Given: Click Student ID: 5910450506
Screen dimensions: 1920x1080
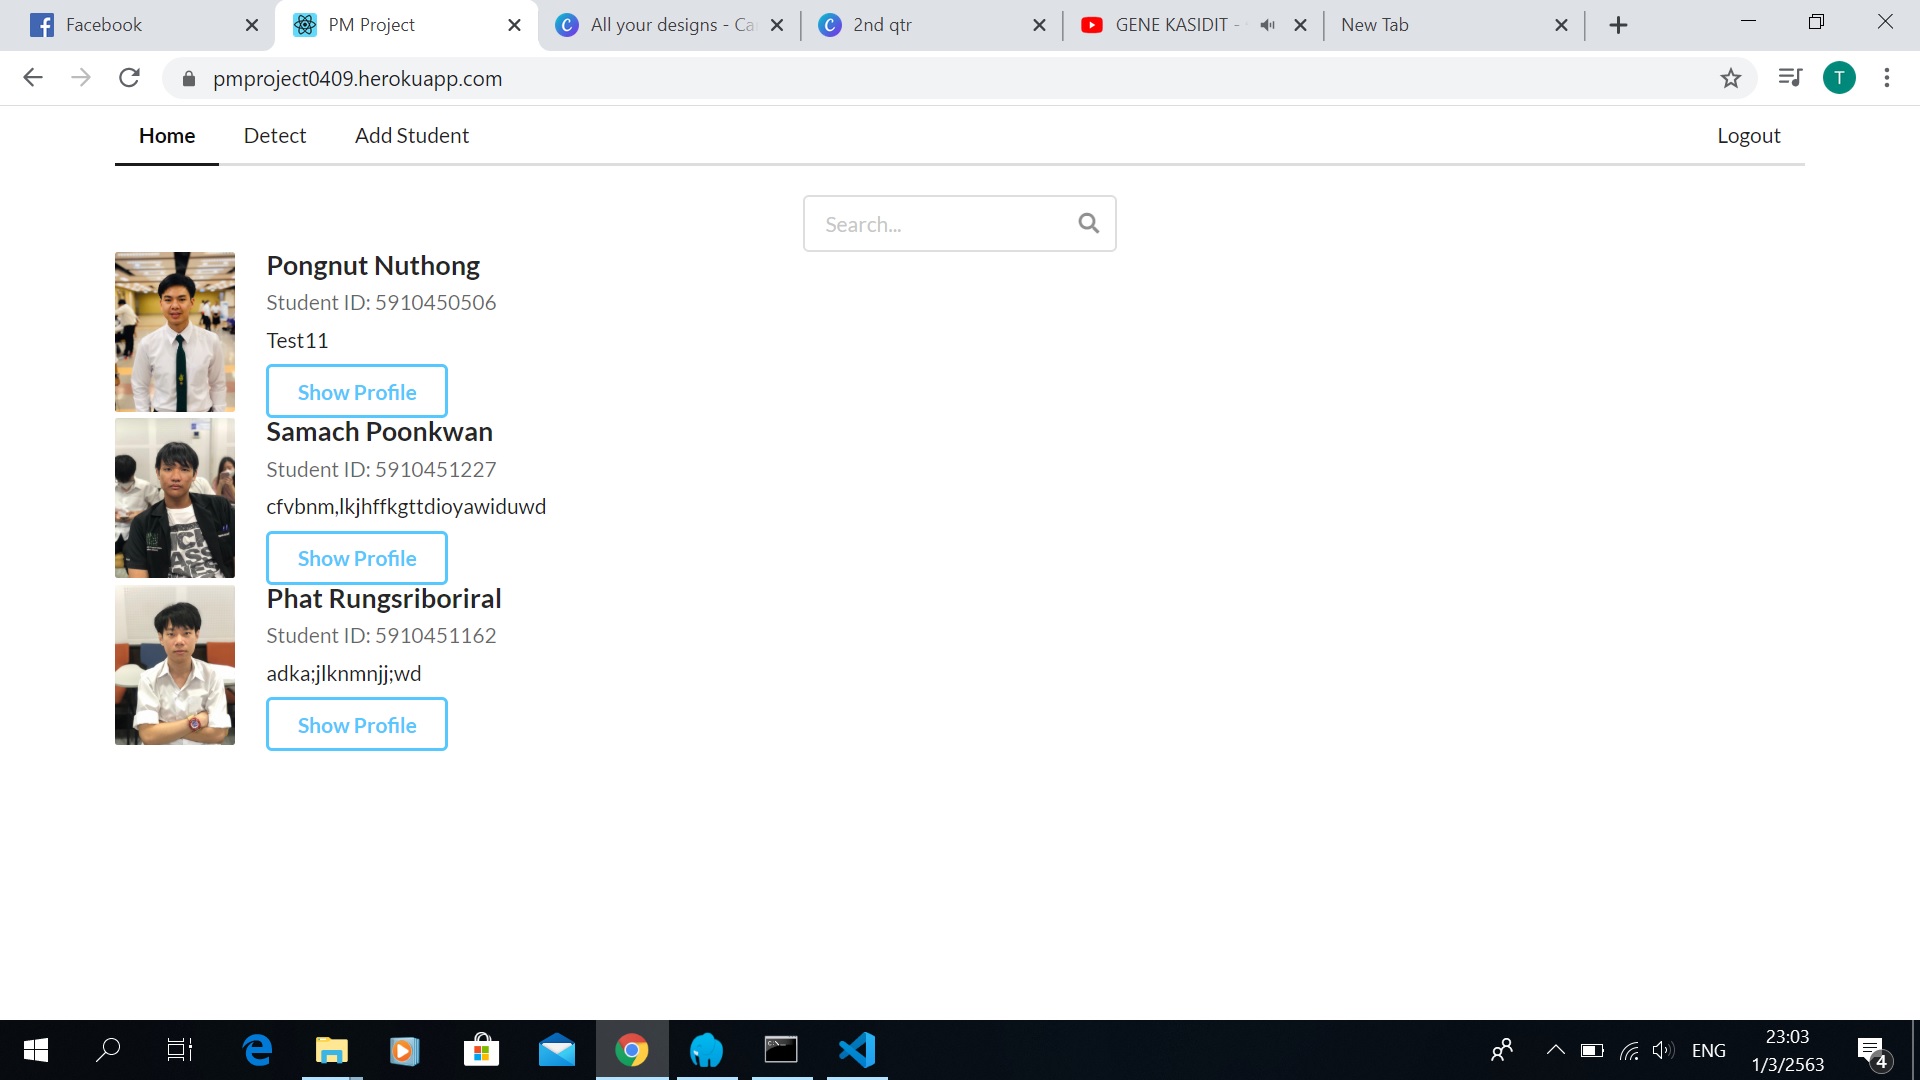Looking at the screenshot, I should pos(381,302).
